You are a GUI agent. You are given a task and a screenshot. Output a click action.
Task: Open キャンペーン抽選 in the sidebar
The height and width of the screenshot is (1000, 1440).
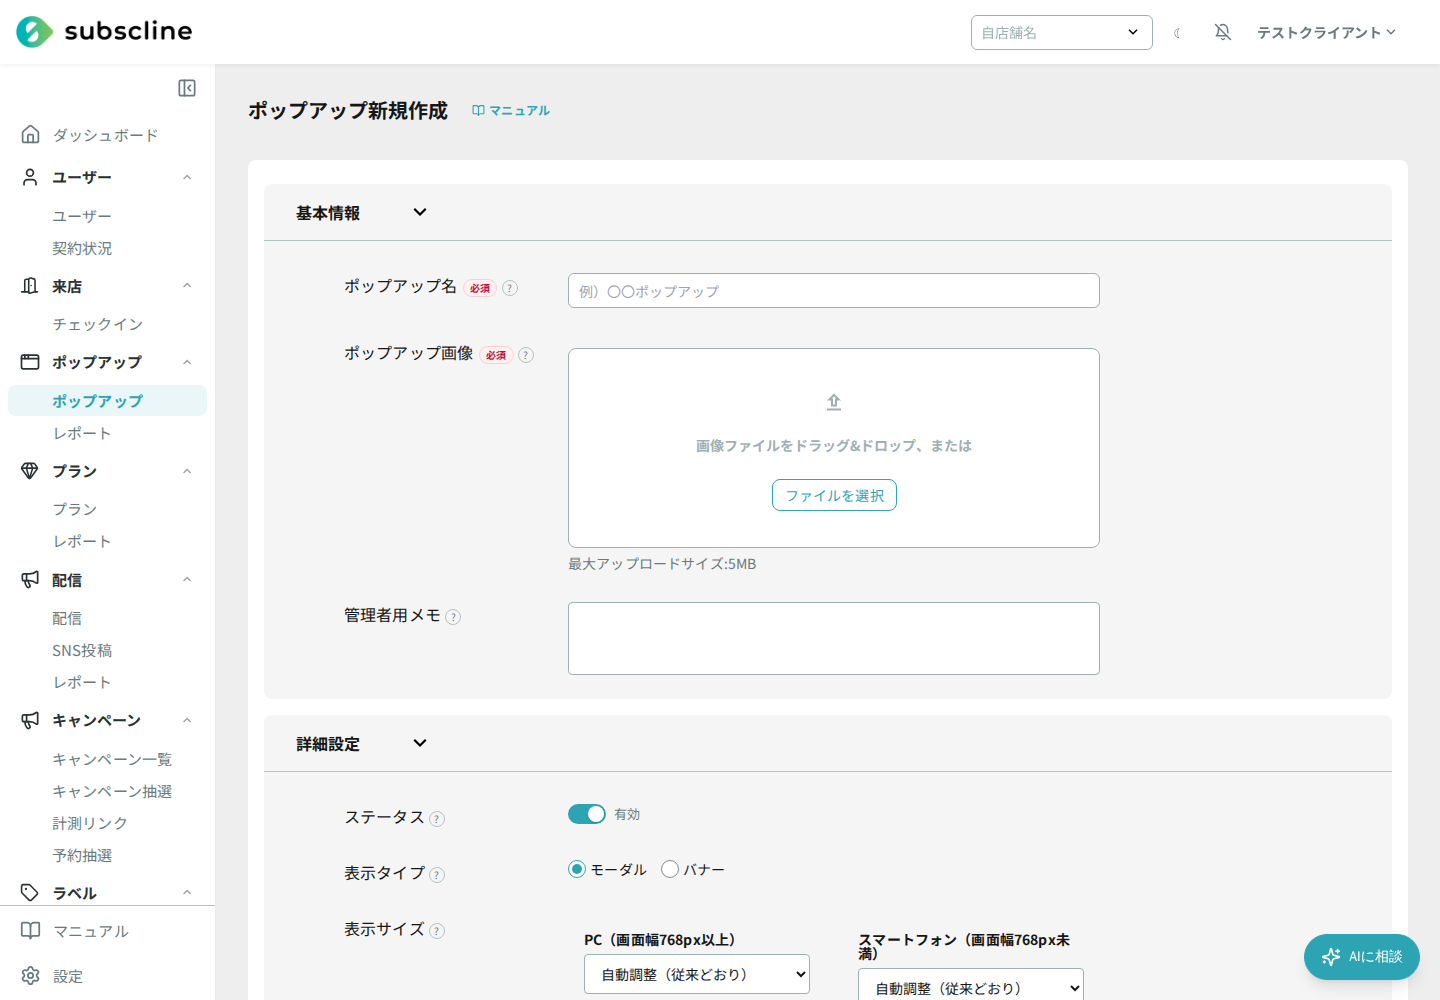coord(112,791)
